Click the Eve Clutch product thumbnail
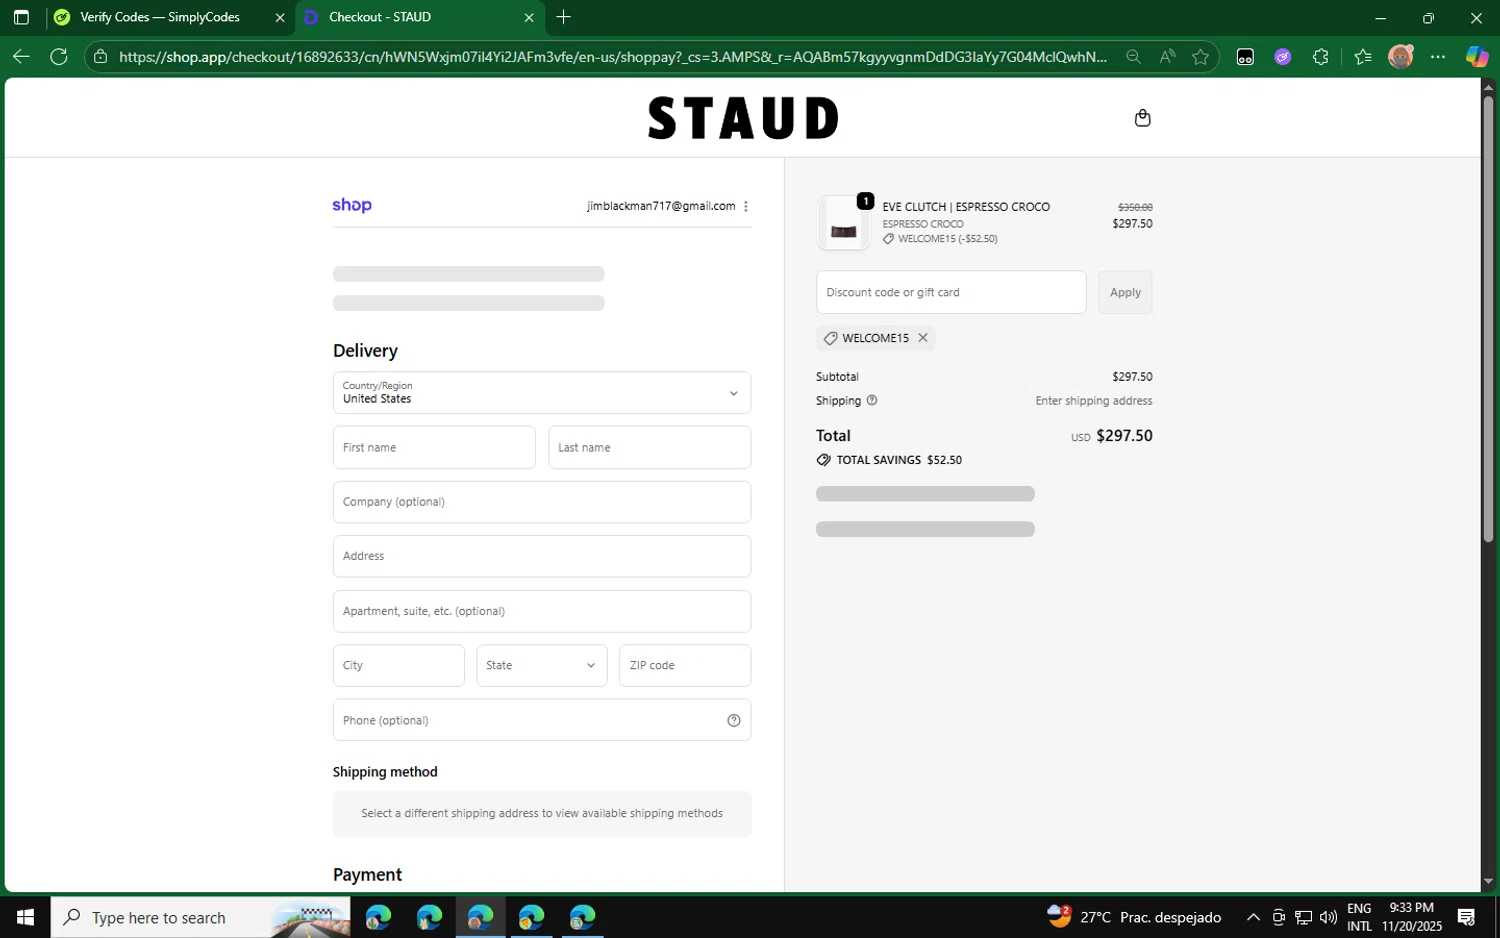 843,223
